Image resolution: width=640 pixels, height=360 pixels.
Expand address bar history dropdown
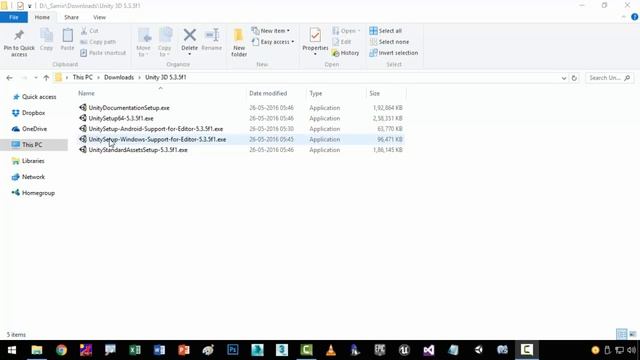tap(564, 78)
